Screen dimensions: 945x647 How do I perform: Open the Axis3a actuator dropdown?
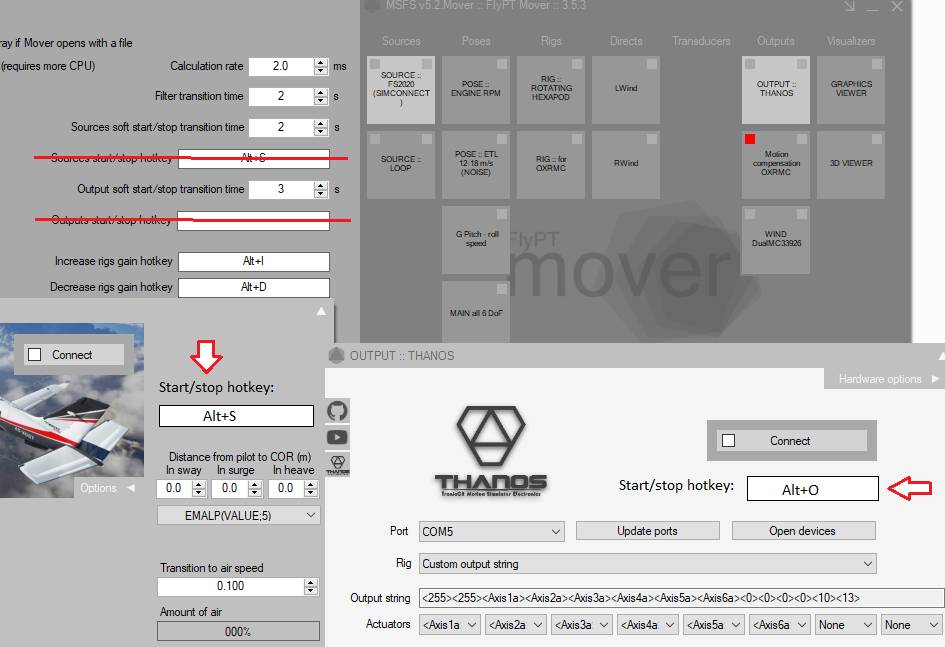(582, 625)
